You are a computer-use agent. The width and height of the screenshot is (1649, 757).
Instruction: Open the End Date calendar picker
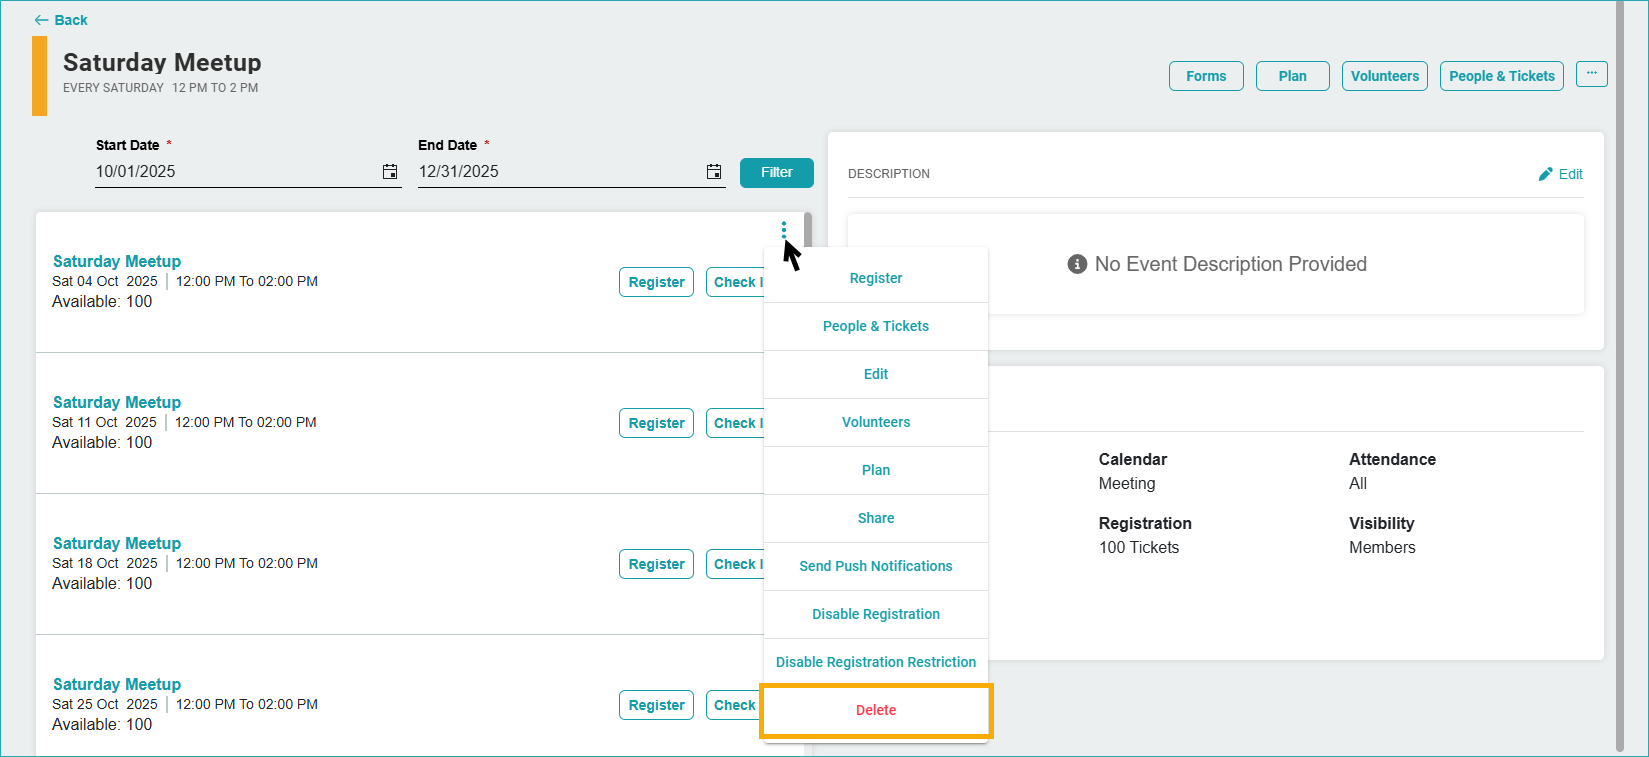pos(714,172)
